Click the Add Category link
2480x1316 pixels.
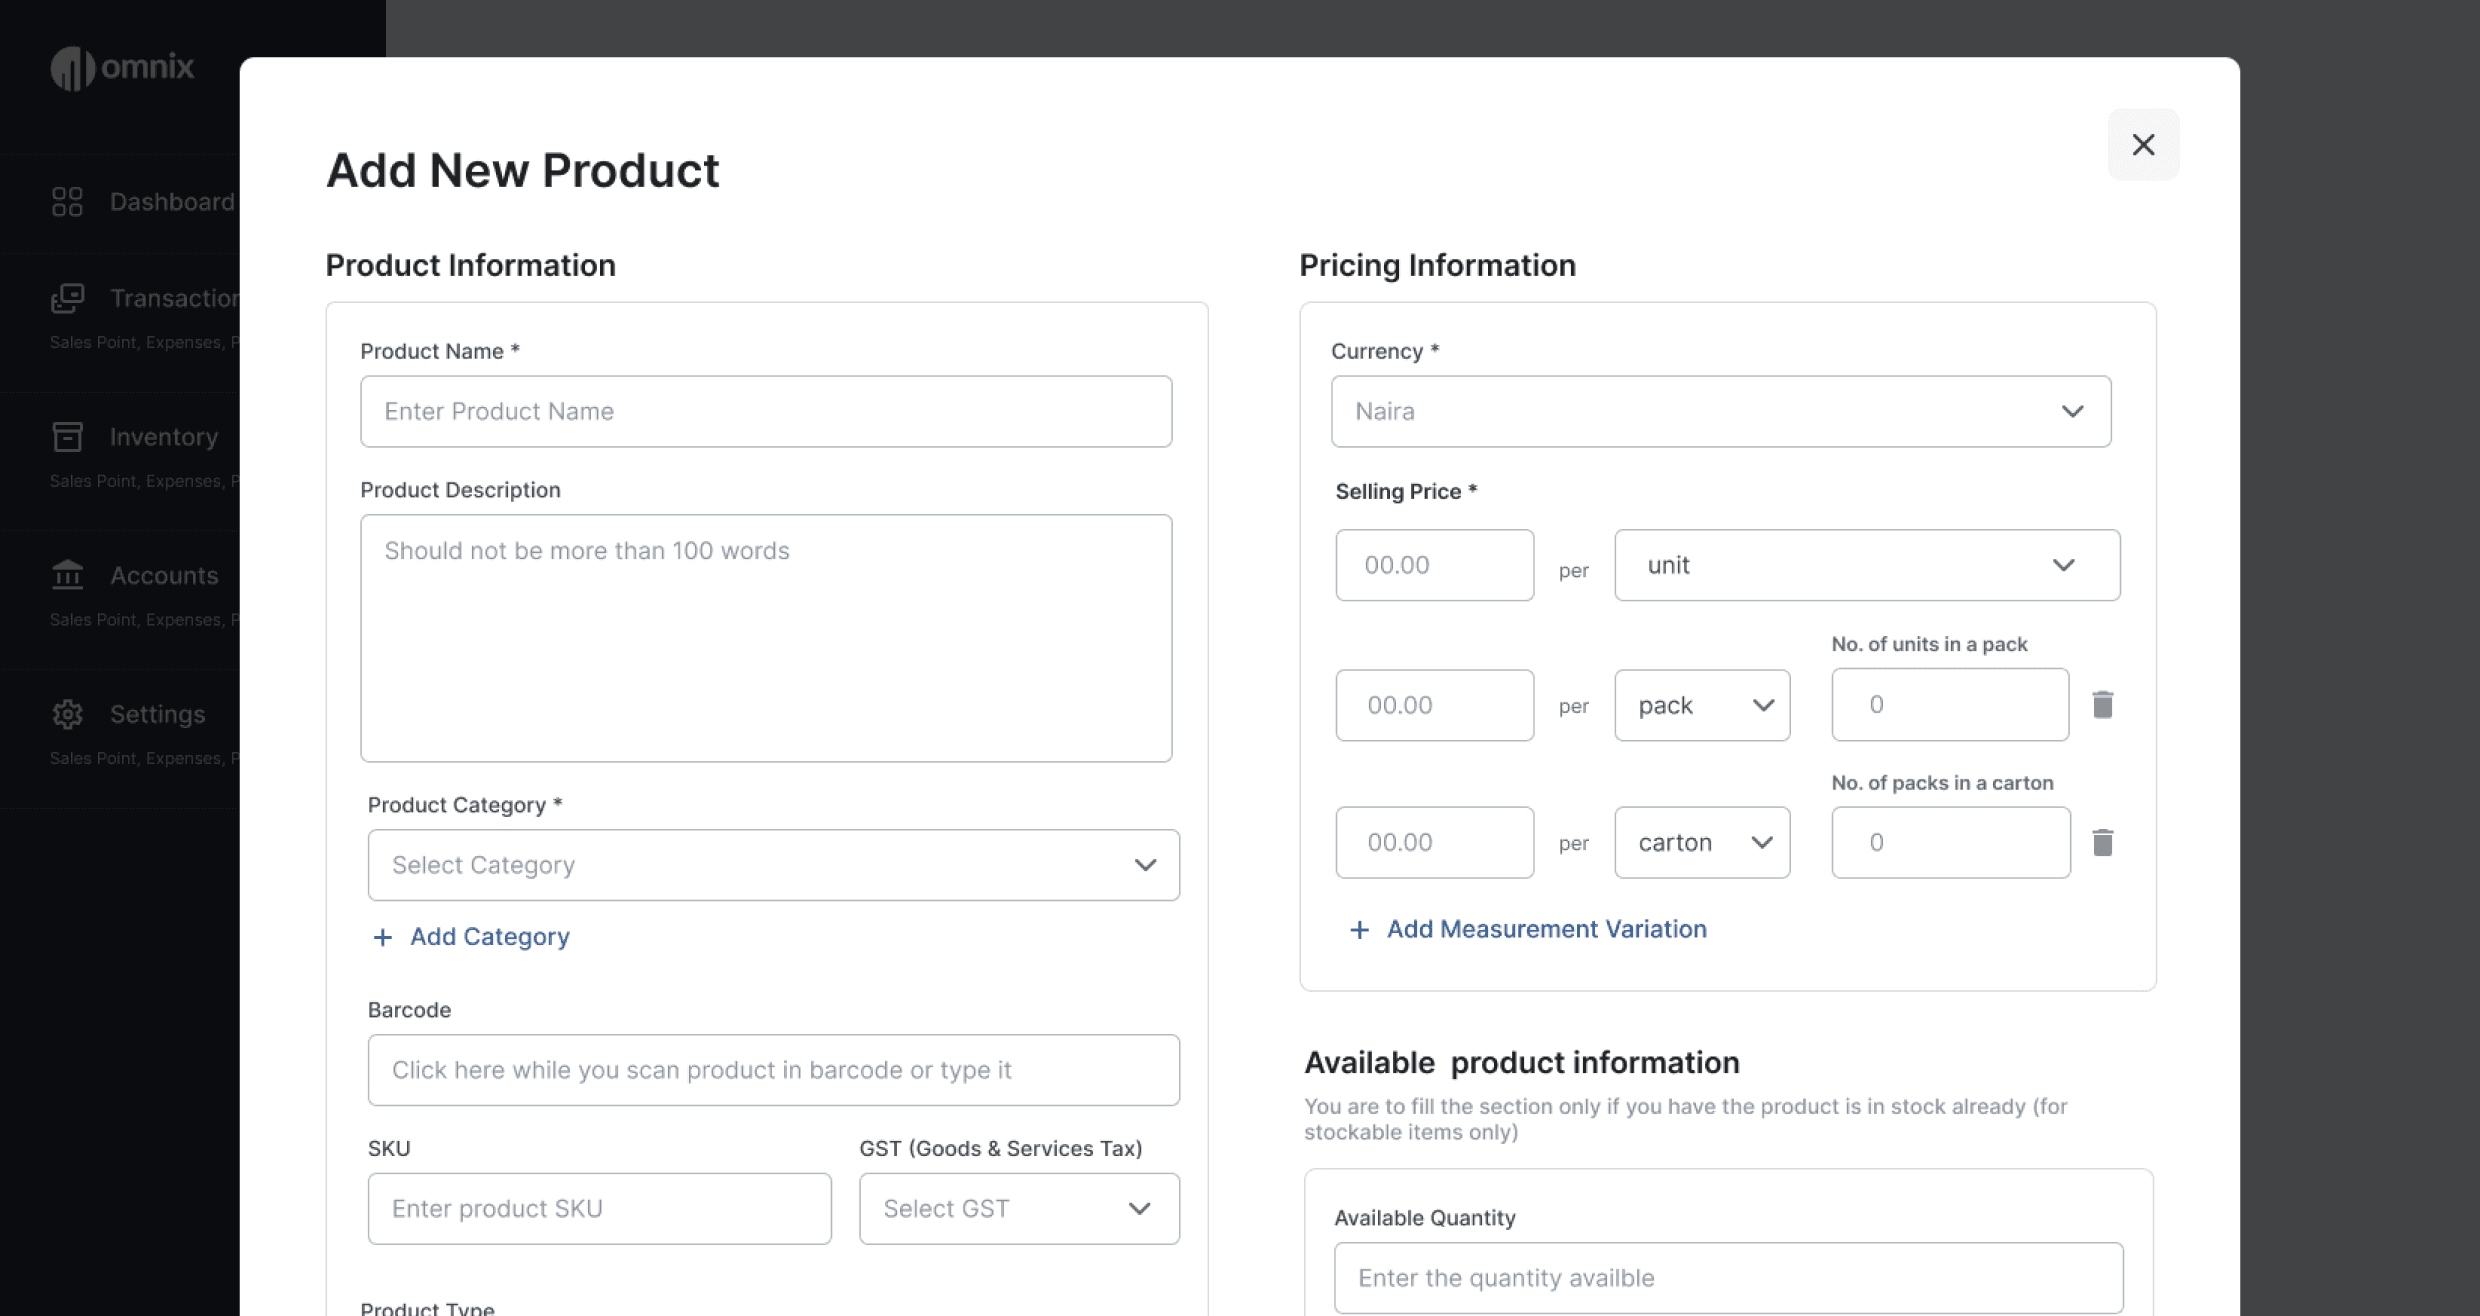pyautogui.click(x=489, y=937)
